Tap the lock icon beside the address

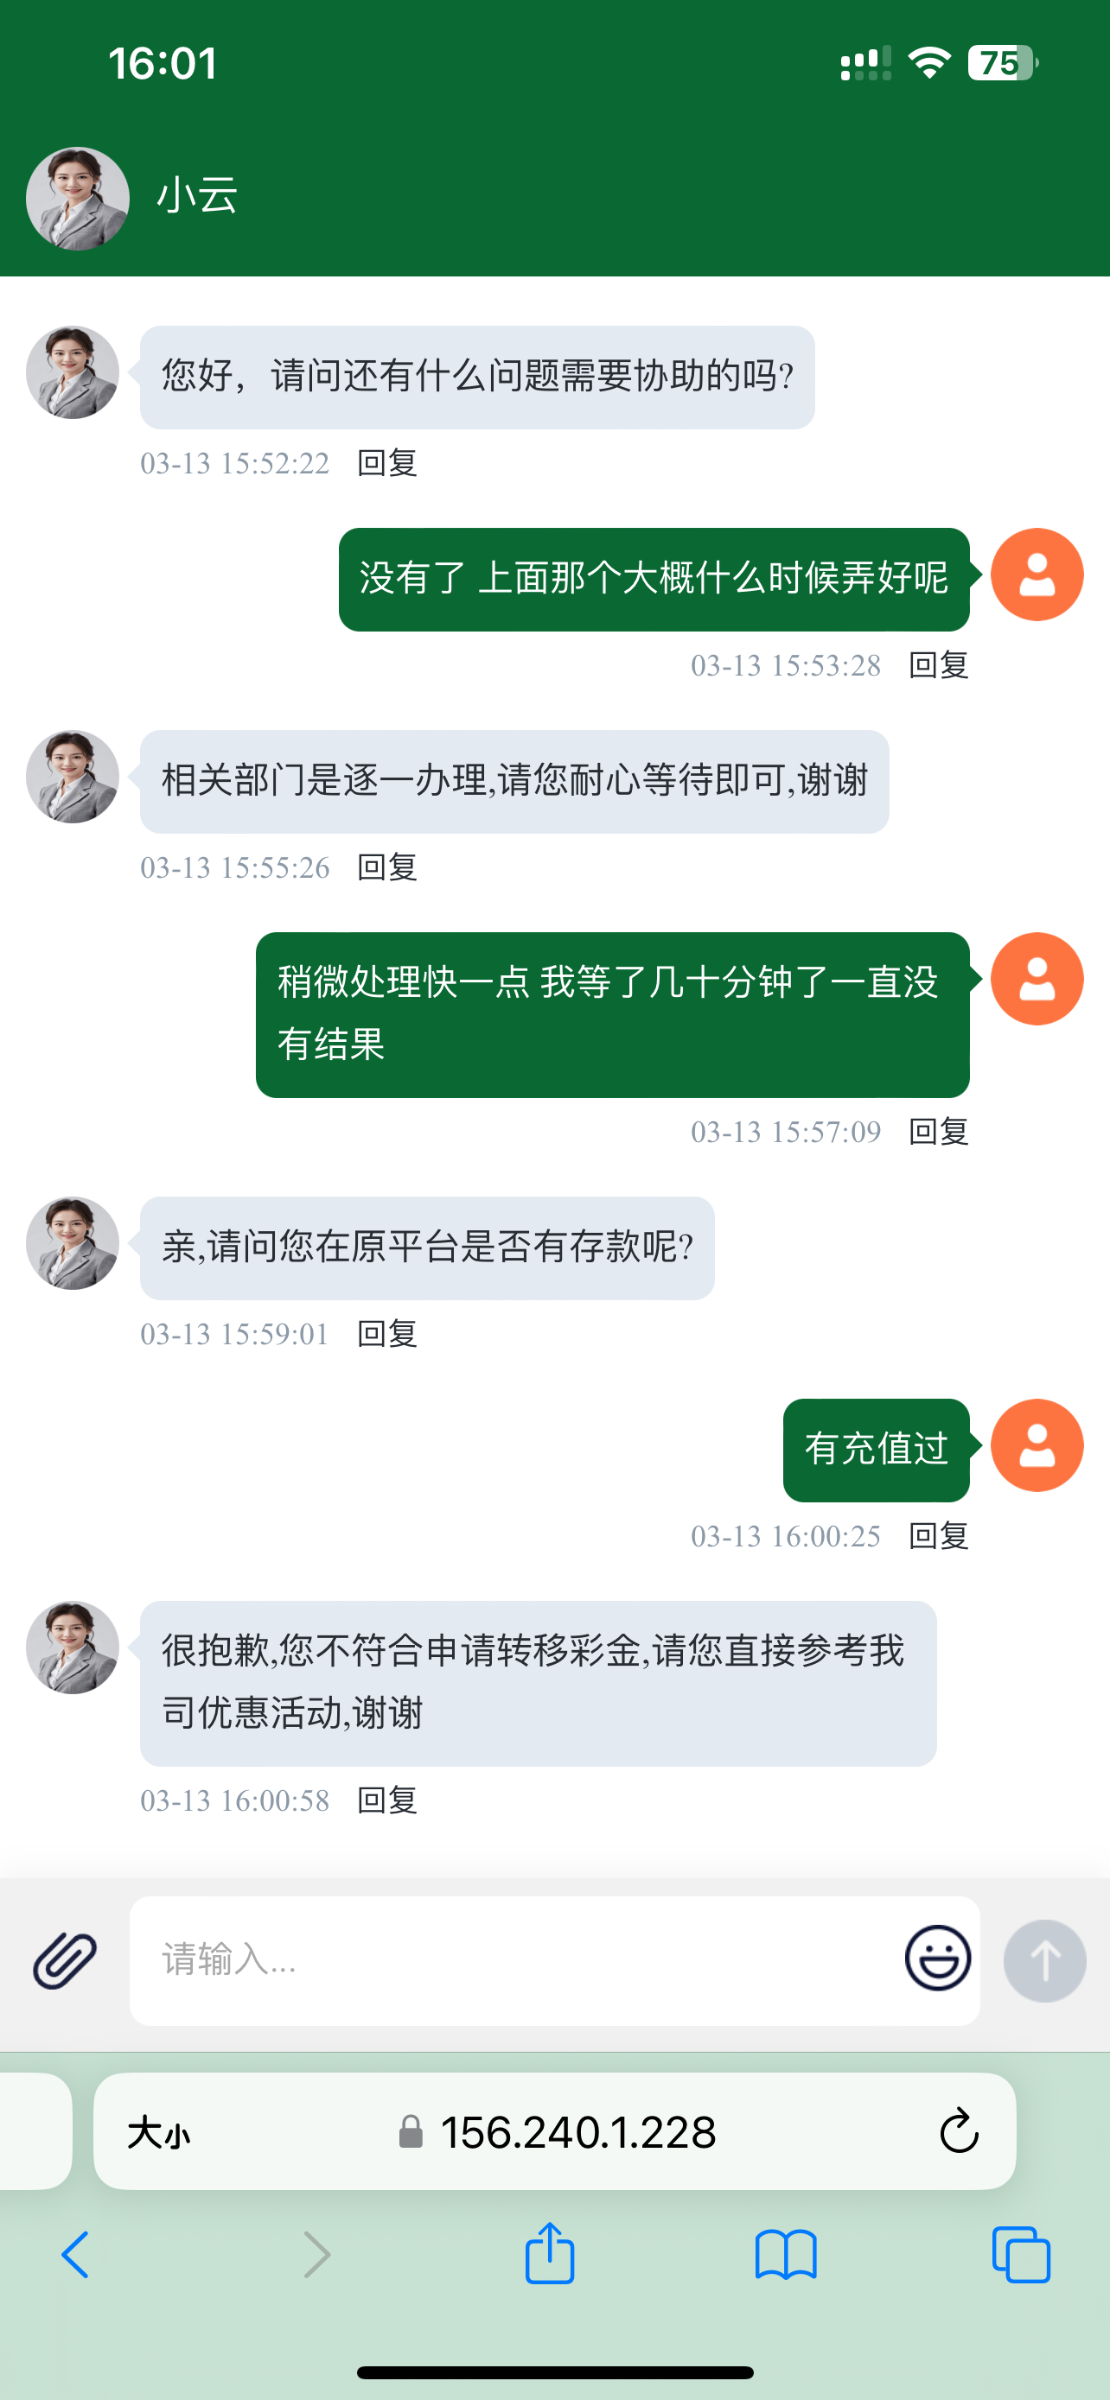click(x=410, y=2132)
